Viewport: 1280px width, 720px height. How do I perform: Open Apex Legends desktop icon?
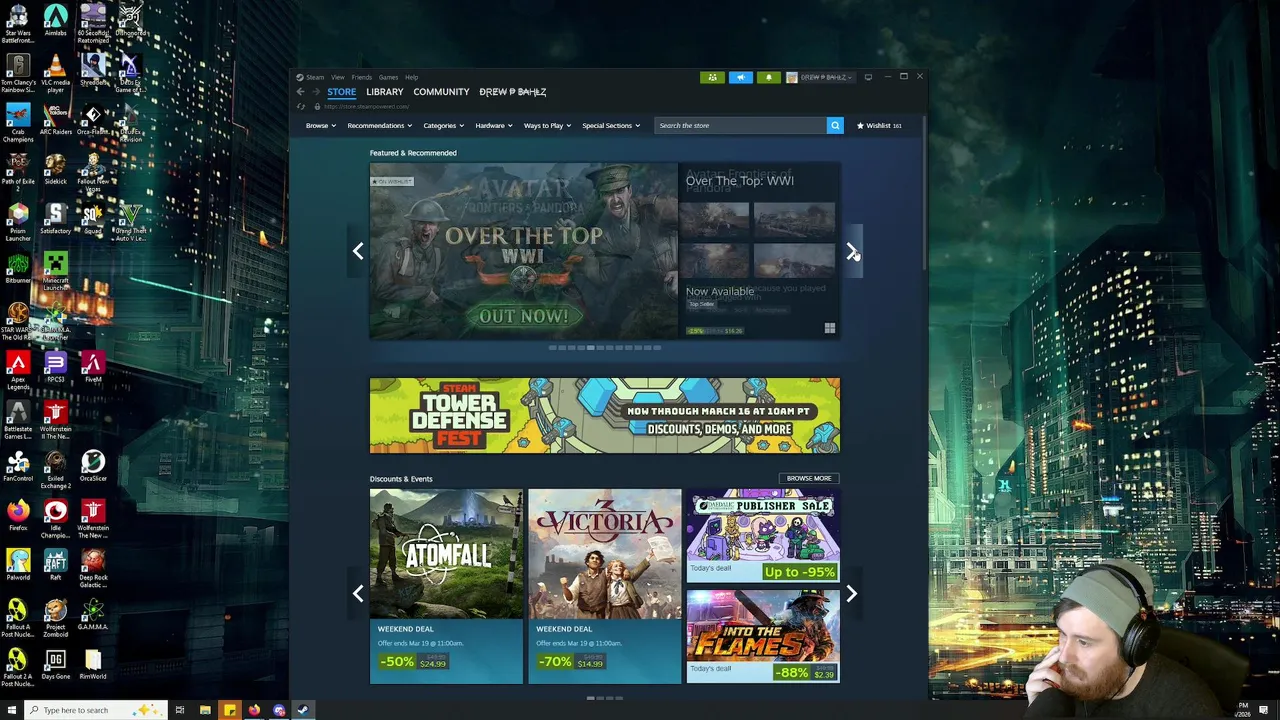(x=18, y=370)
